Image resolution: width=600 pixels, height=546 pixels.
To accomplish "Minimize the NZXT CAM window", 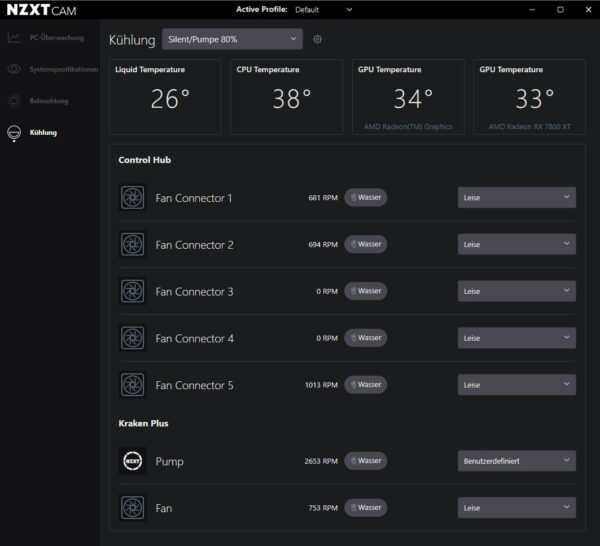I will coord(532,10).
